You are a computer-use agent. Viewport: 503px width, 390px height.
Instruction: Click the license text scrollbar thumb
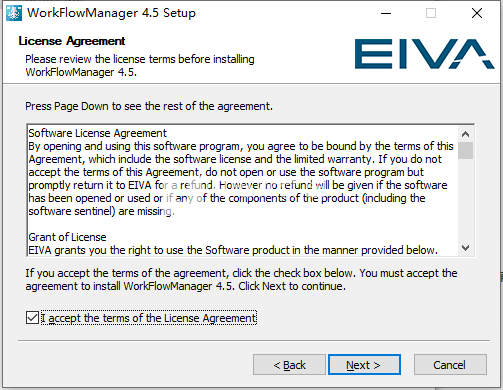tap(465, 151)
